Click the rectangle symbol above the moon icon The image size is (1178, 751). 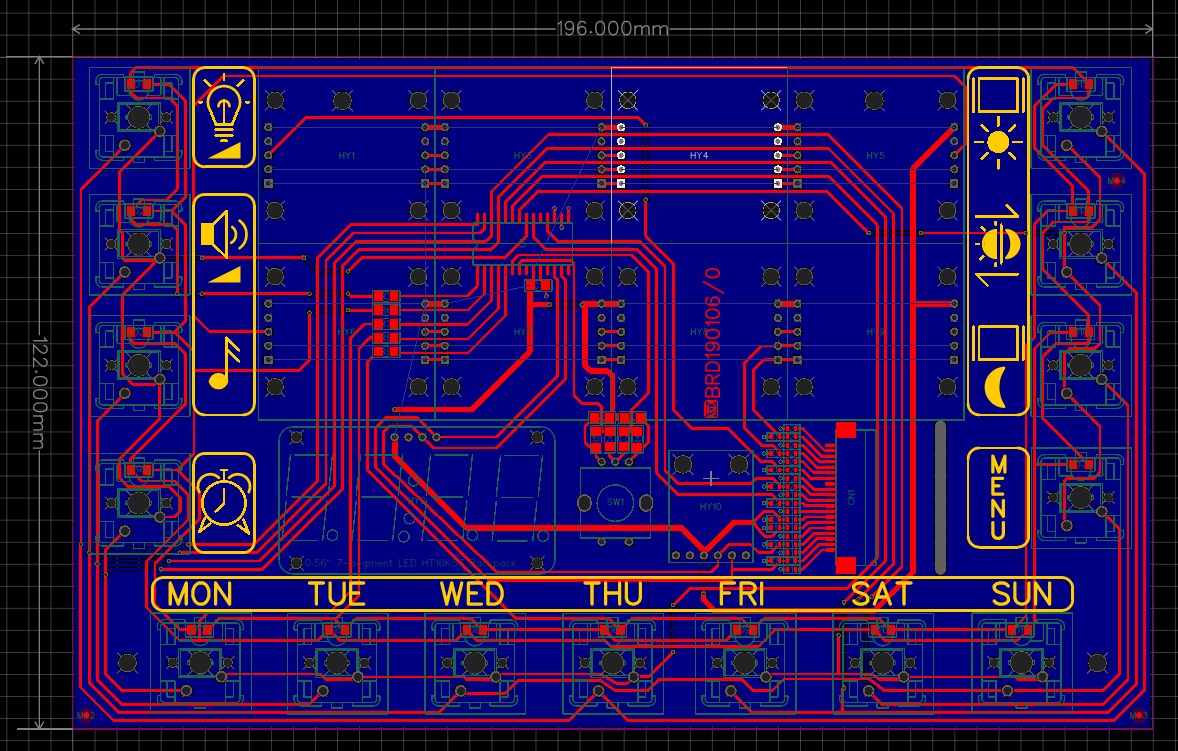(x=998, y=343)
